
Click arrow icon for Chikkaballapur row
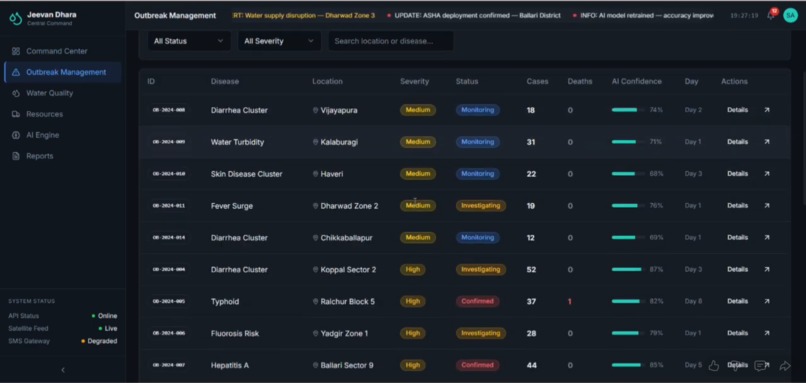point(767,238)
